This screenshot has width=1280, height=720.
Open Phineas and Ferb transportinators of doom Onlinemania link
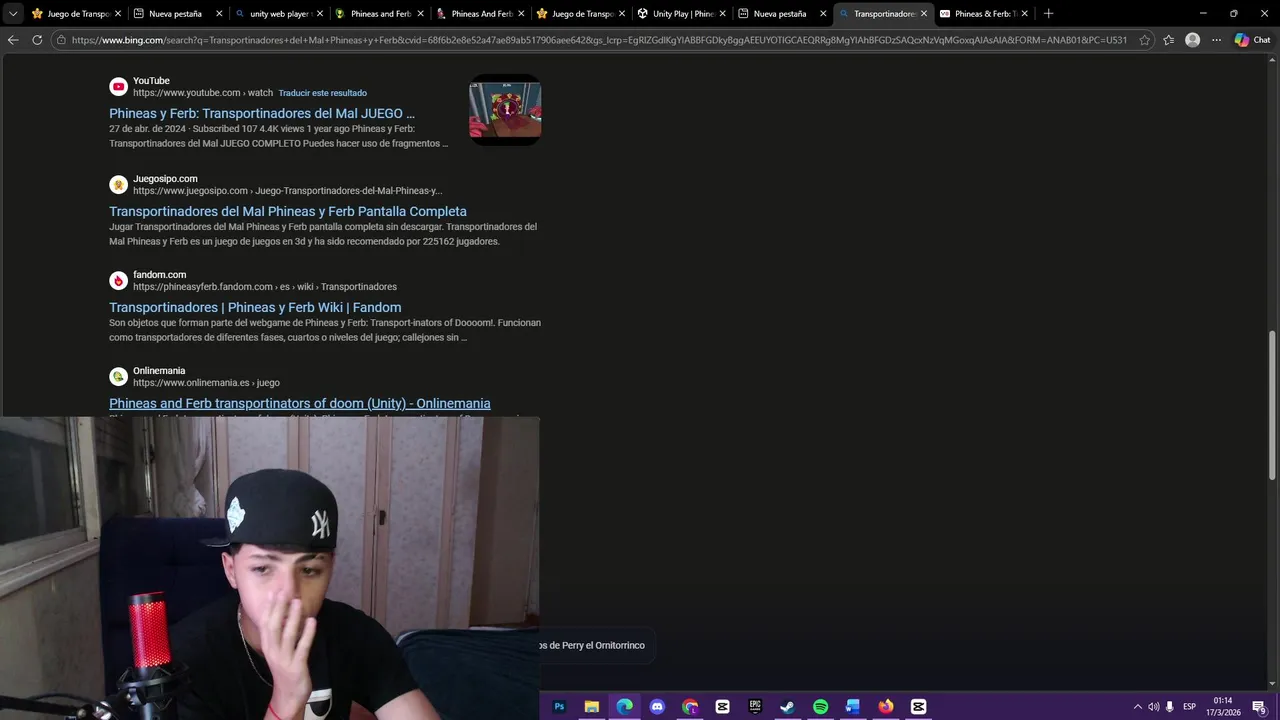(300, 403)
